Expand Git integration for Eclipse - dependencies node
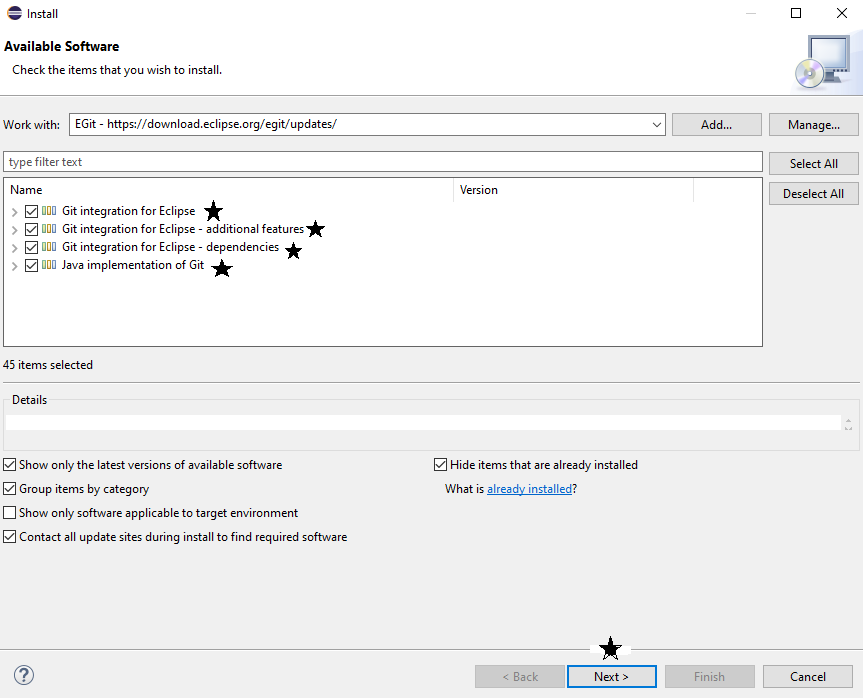 pyautogui.click(x=14, y=248)
